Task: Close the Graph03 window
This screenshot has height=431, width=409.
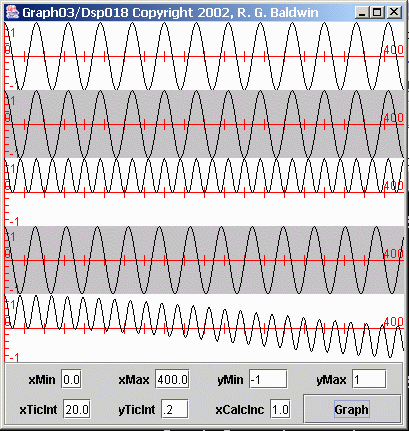Action: 394,12
